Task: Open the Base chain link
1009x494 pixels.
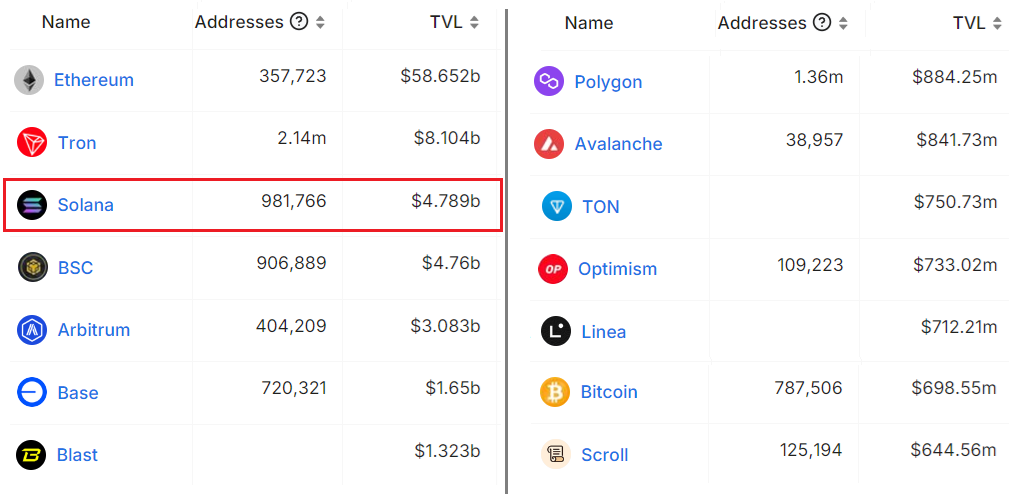Action: tap(78, 392)
